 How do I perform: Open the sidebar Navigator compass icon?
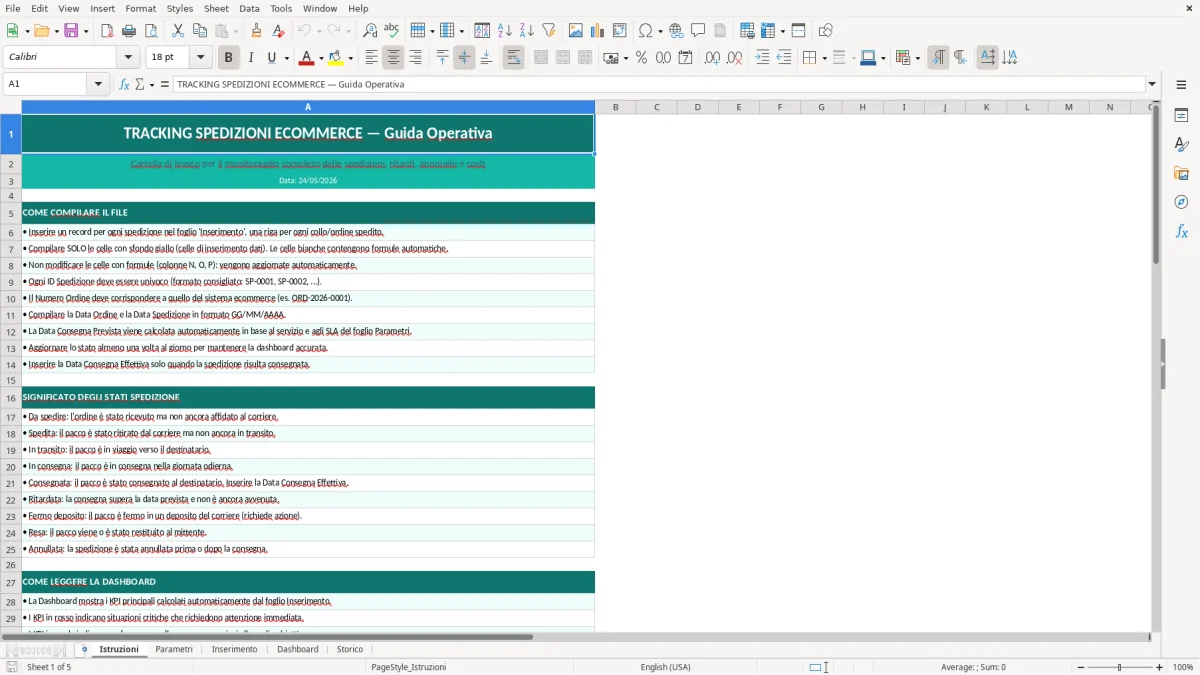tap(1181, 202)
